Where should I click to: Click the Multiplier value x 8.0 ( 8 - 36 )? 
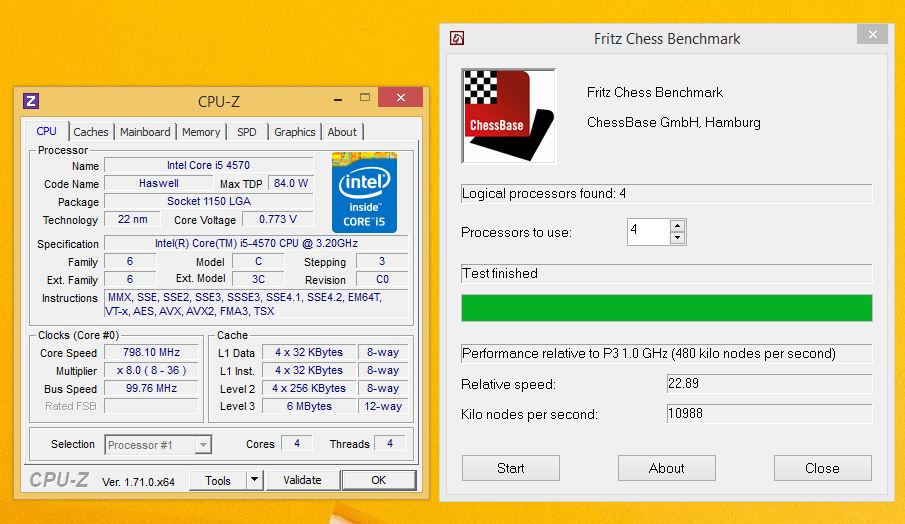tap(151, 370)
